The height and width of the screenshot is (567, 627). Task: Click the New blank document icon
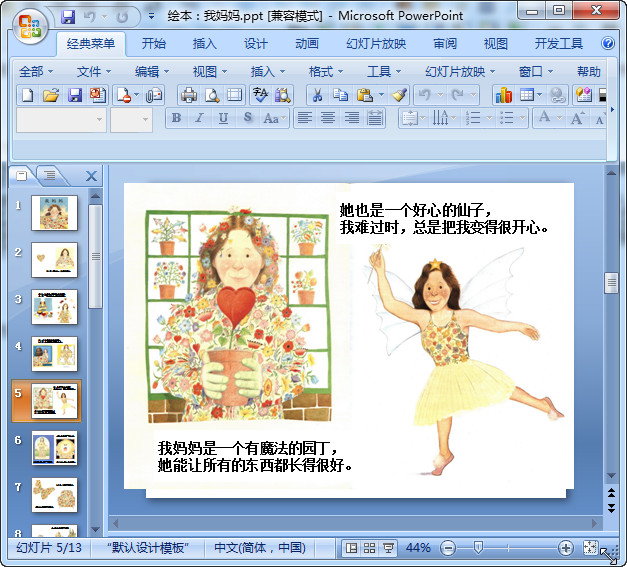tap(28, 95)
